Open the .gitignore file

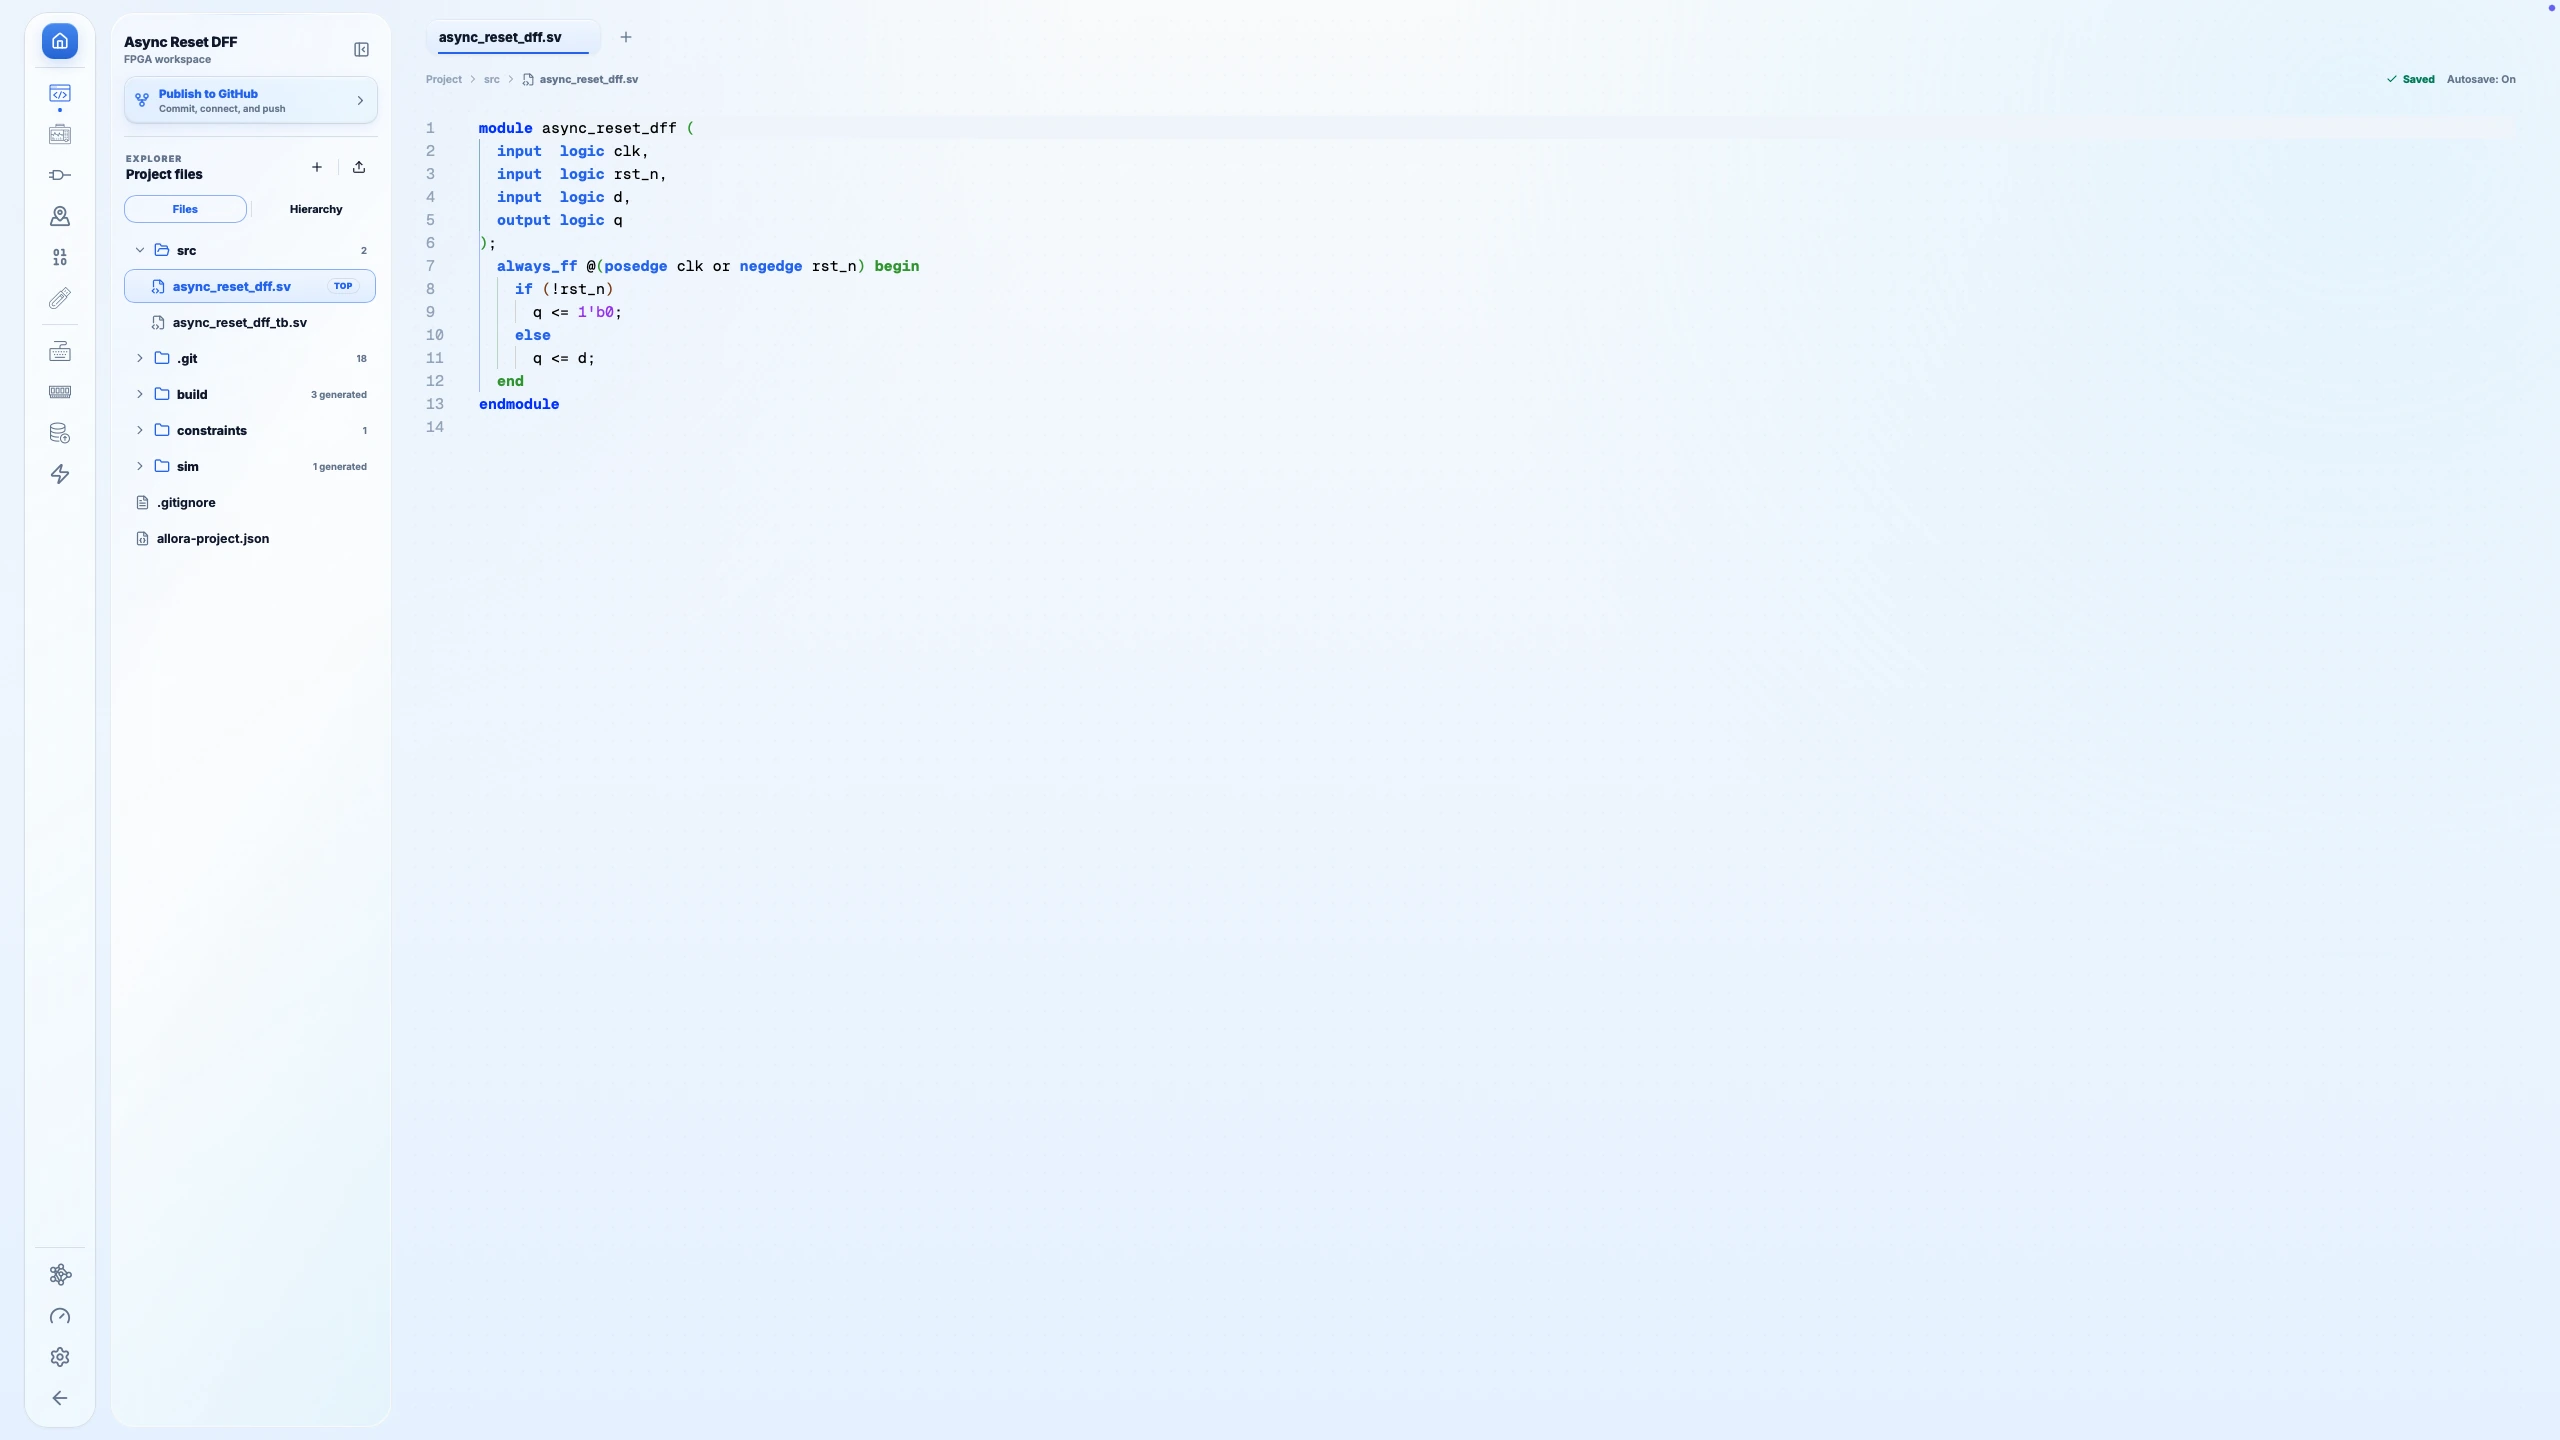[x=250, y=502]
